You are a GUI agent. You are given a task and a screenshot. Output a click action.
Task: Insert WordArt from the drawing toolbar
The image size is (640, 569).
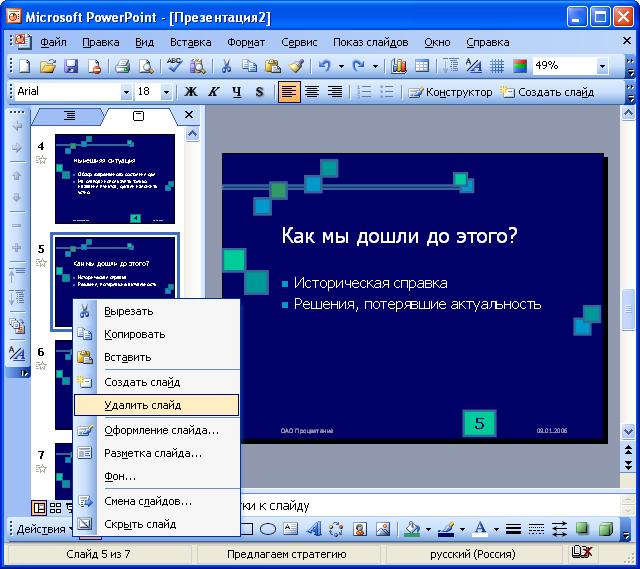pyautogui.click(x=314, y=528)
